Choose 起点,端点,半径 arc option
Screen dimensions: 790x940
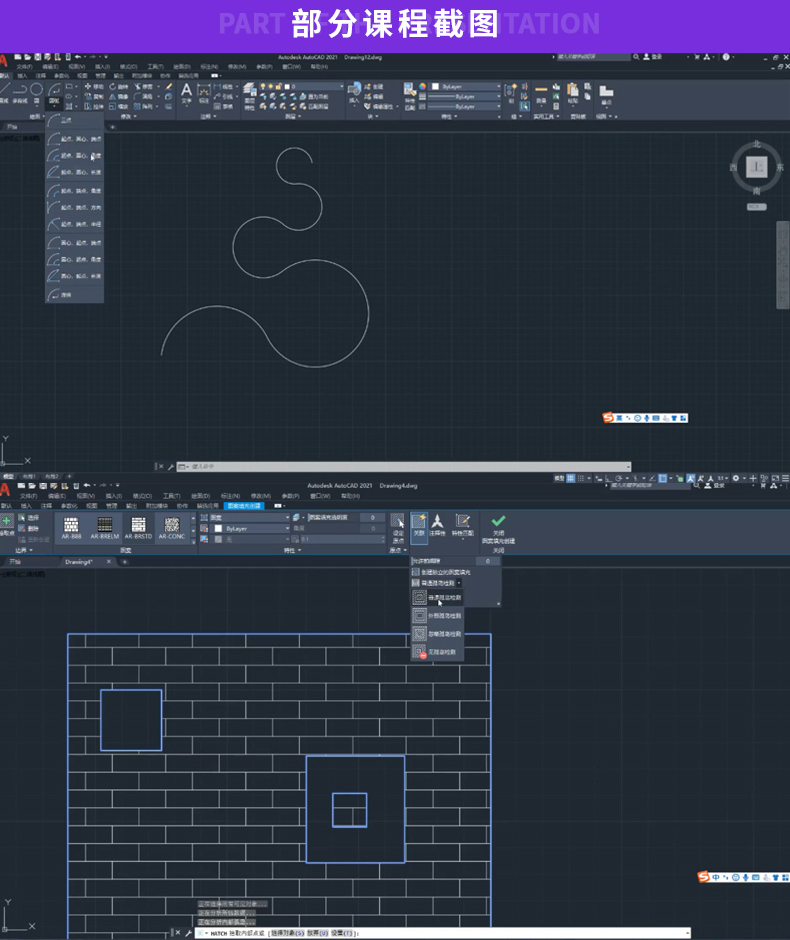click(74, 224)
